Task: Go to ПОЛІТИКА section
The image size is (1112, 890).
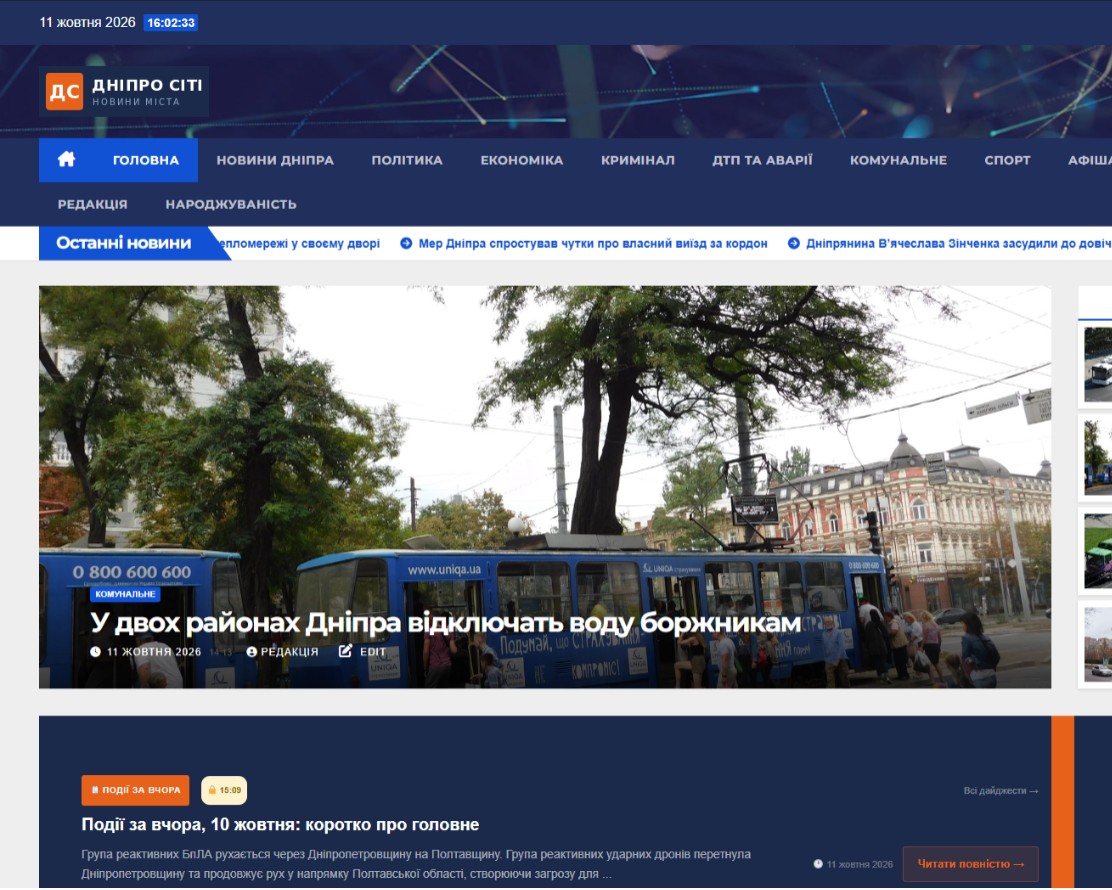Action: 407,160
